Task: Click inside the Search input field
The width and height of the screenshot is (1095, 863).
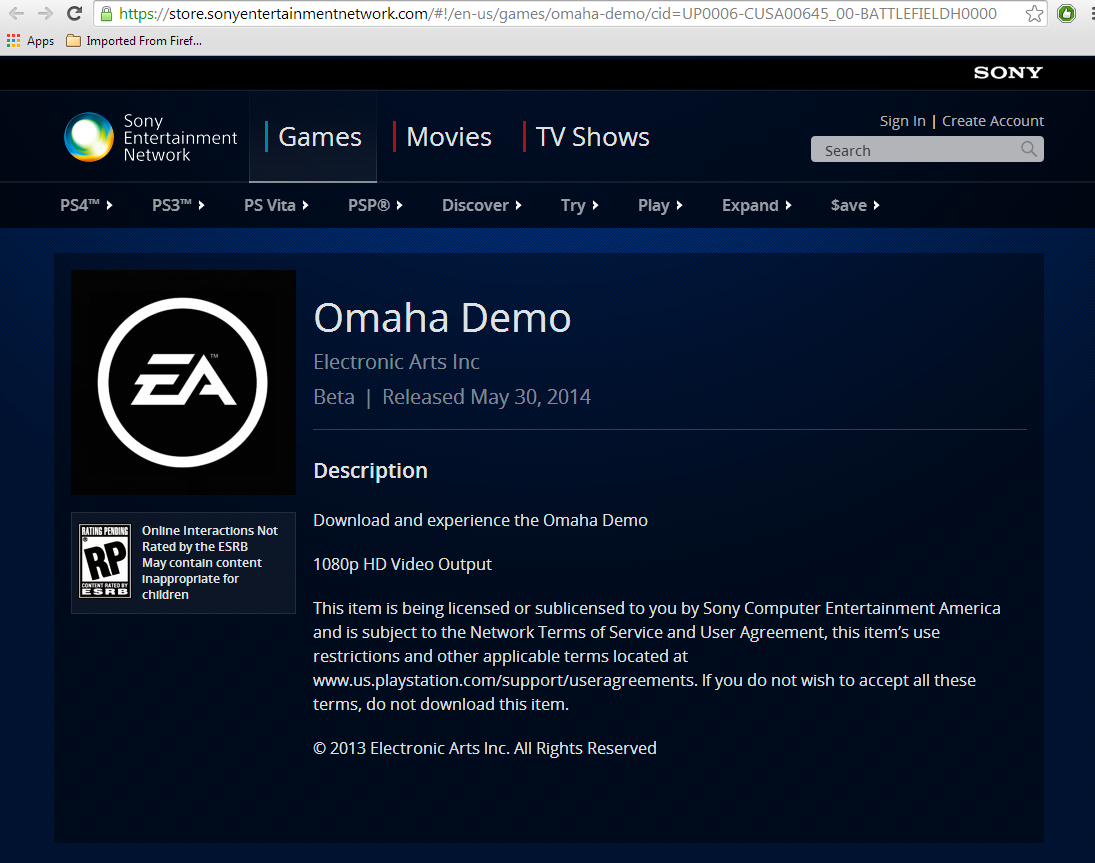Action: pyautogui.click(x=915, y=150)
